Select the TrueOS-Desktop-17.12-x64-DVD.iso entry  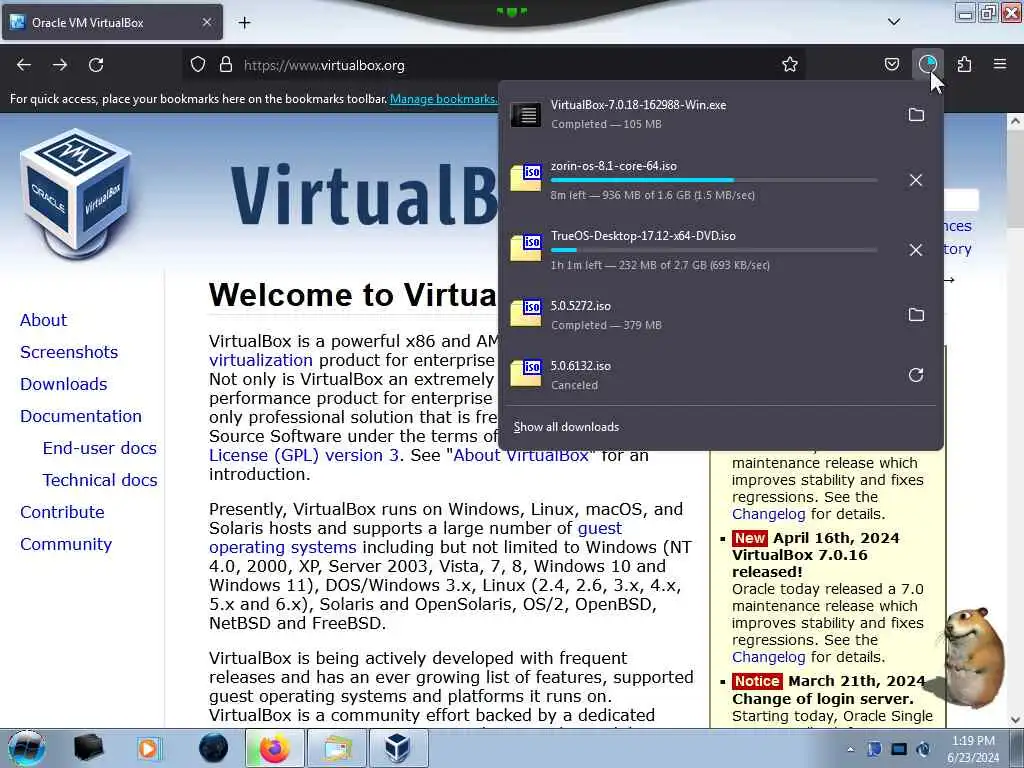(699, 249)
